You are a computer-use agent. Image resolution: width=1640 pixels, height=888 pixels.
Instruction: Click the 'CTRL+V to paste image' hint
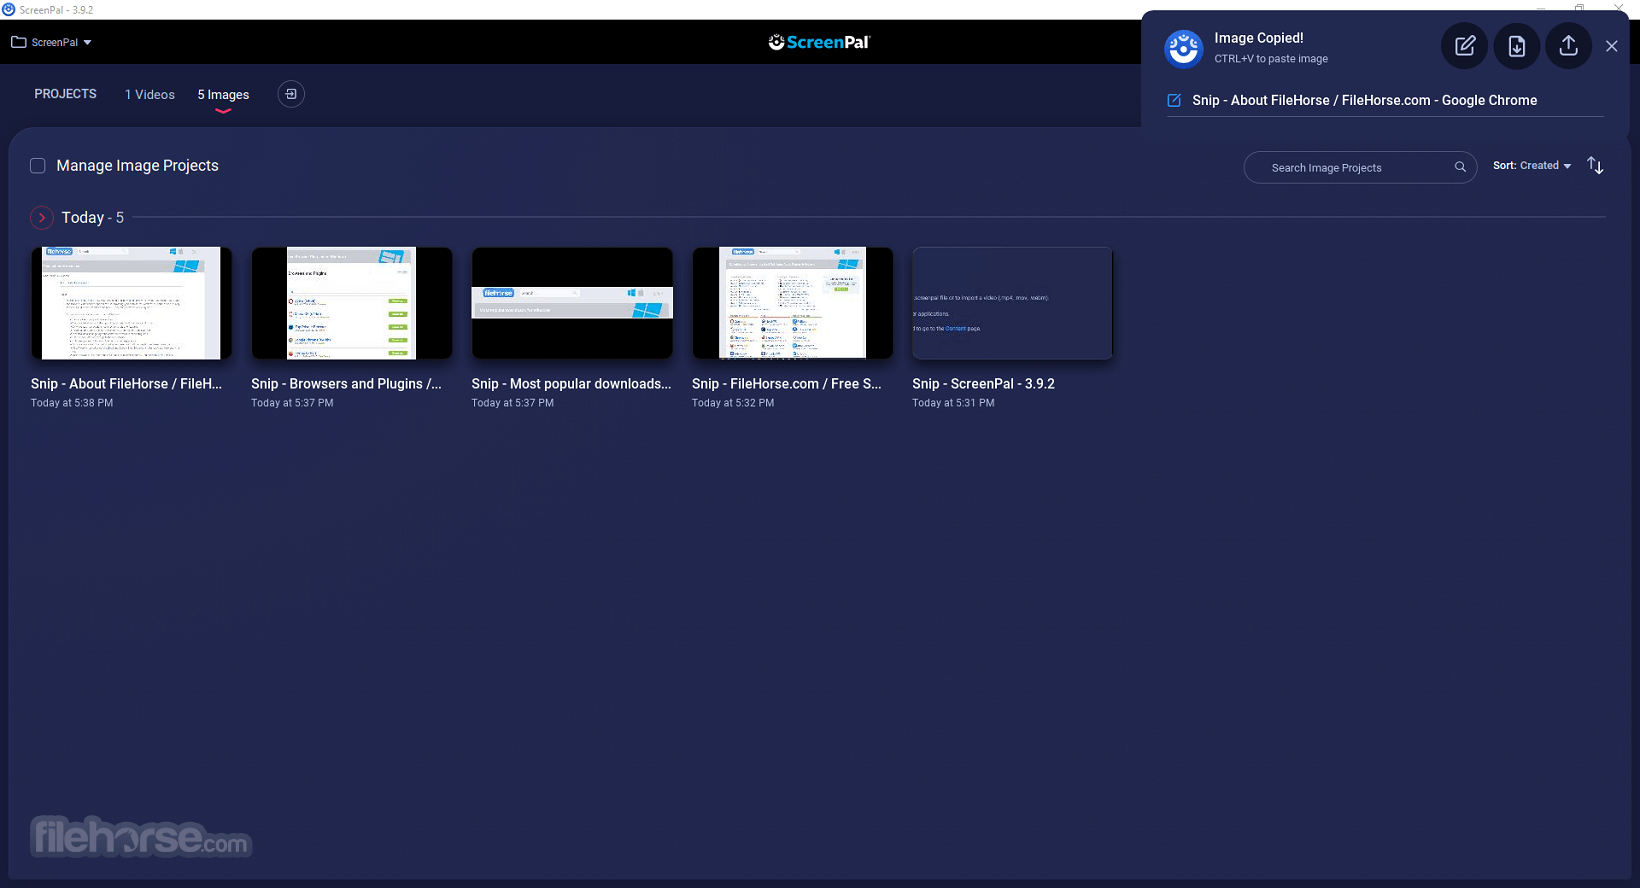[x=1271, y=59]
